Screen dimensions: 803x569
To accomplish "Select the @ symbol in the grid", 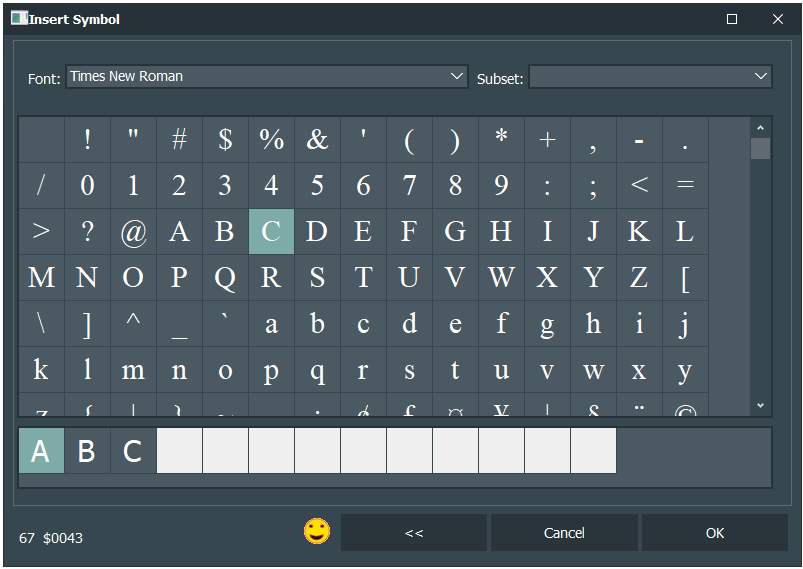I will (133, 231).
